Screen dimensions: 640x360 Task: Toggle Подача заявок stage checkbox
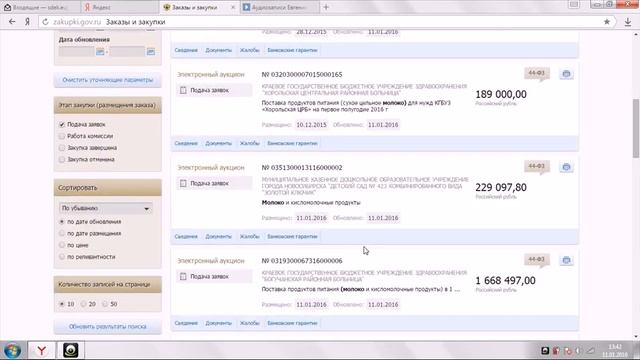pos(62,124)
